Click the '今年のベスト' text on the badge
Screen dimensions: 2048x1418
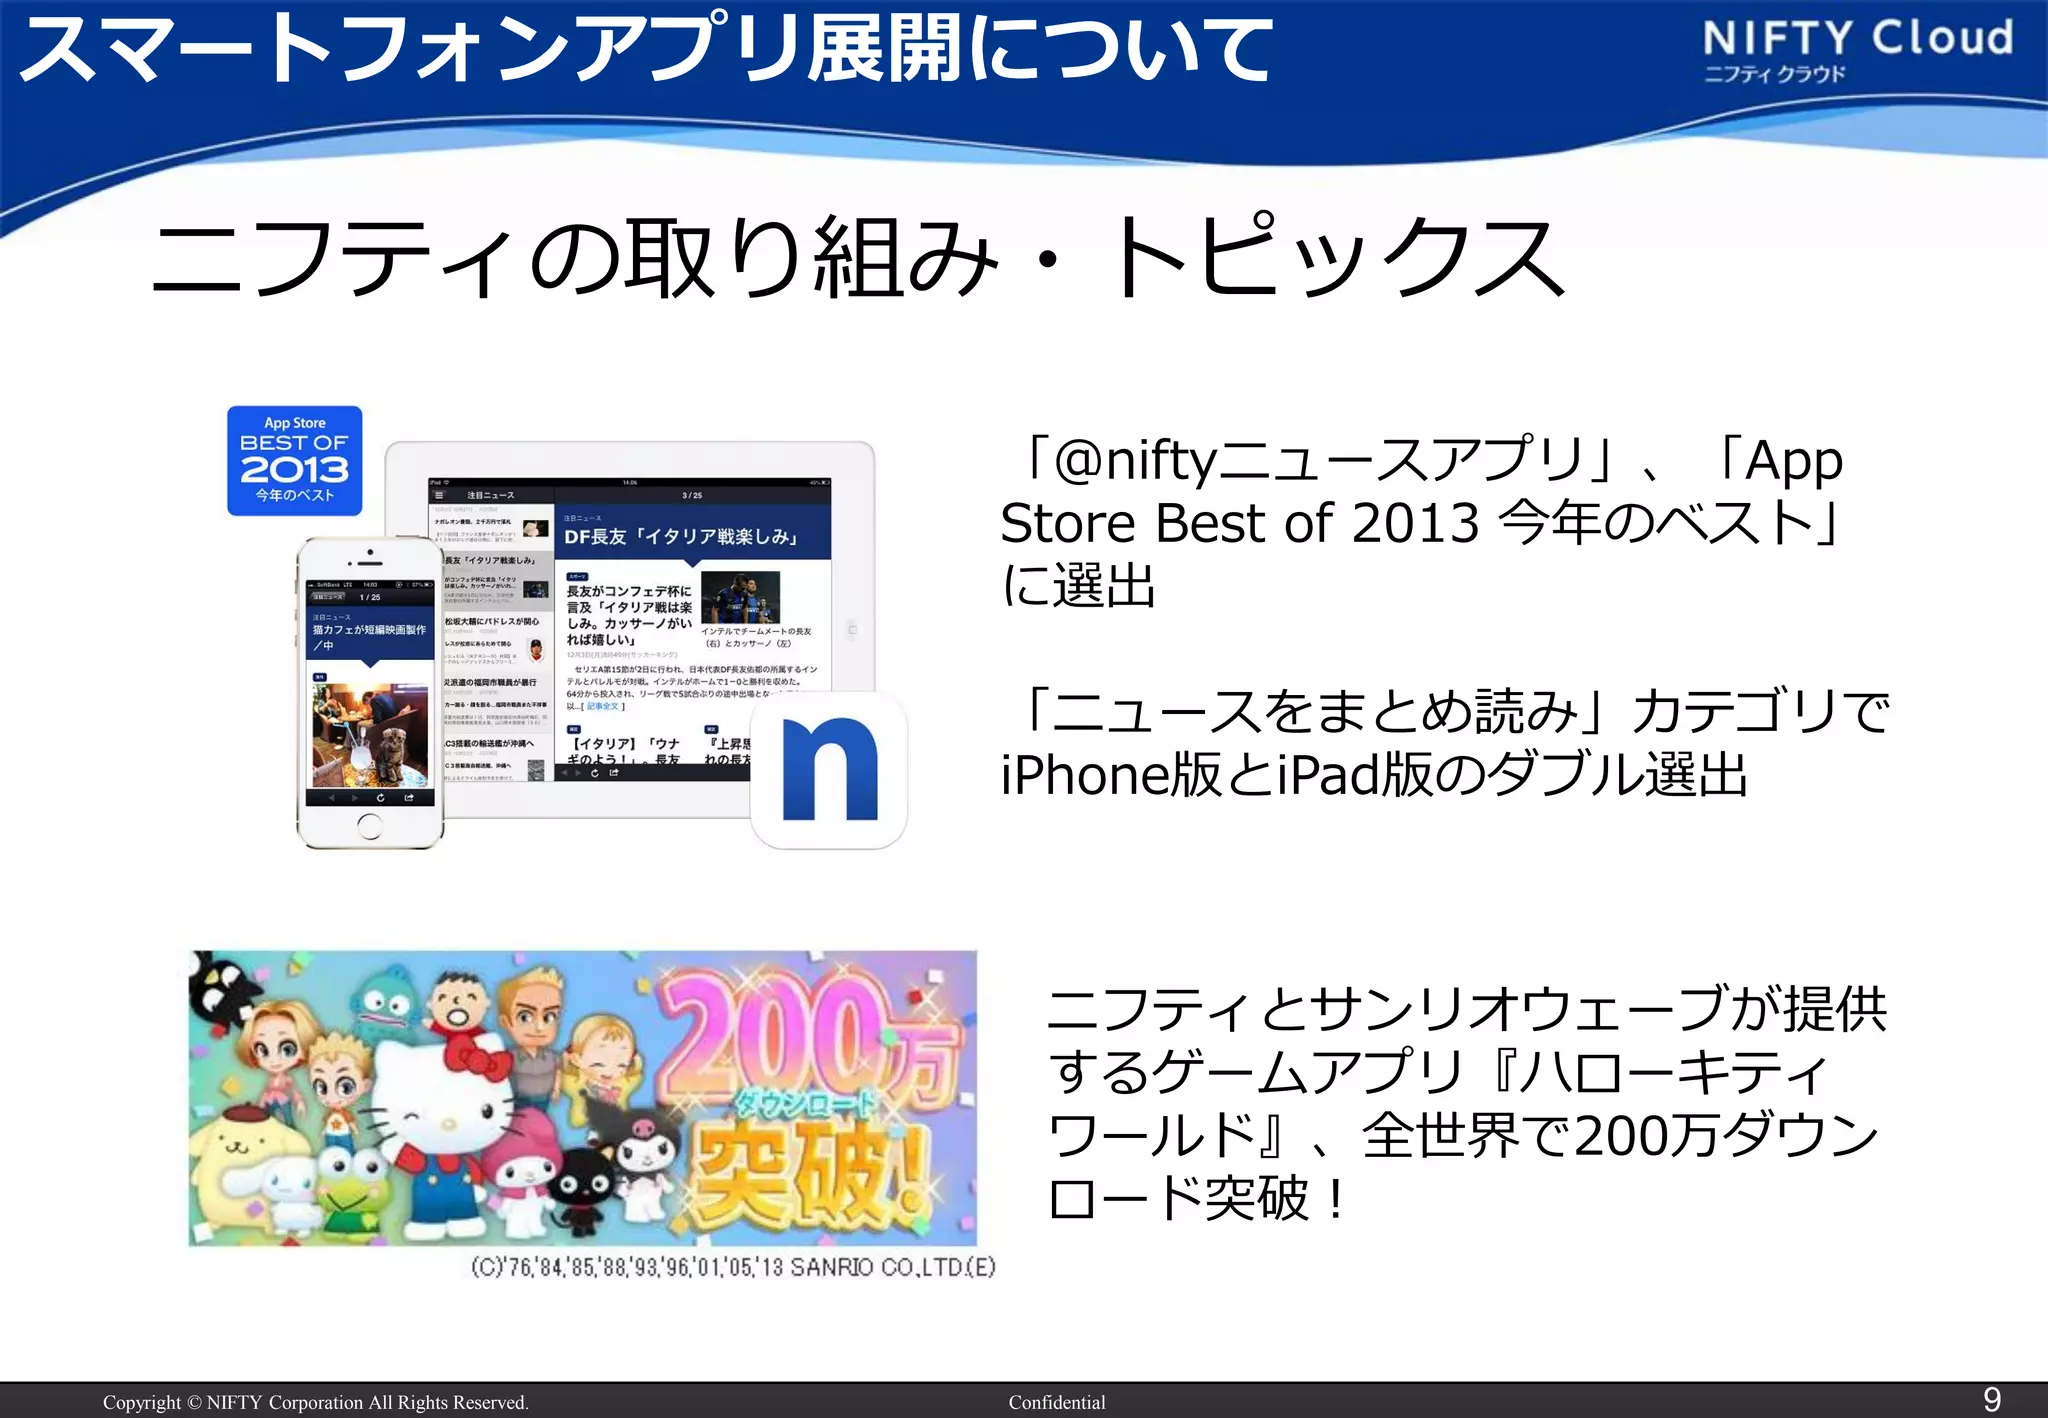tap(294, 495)
